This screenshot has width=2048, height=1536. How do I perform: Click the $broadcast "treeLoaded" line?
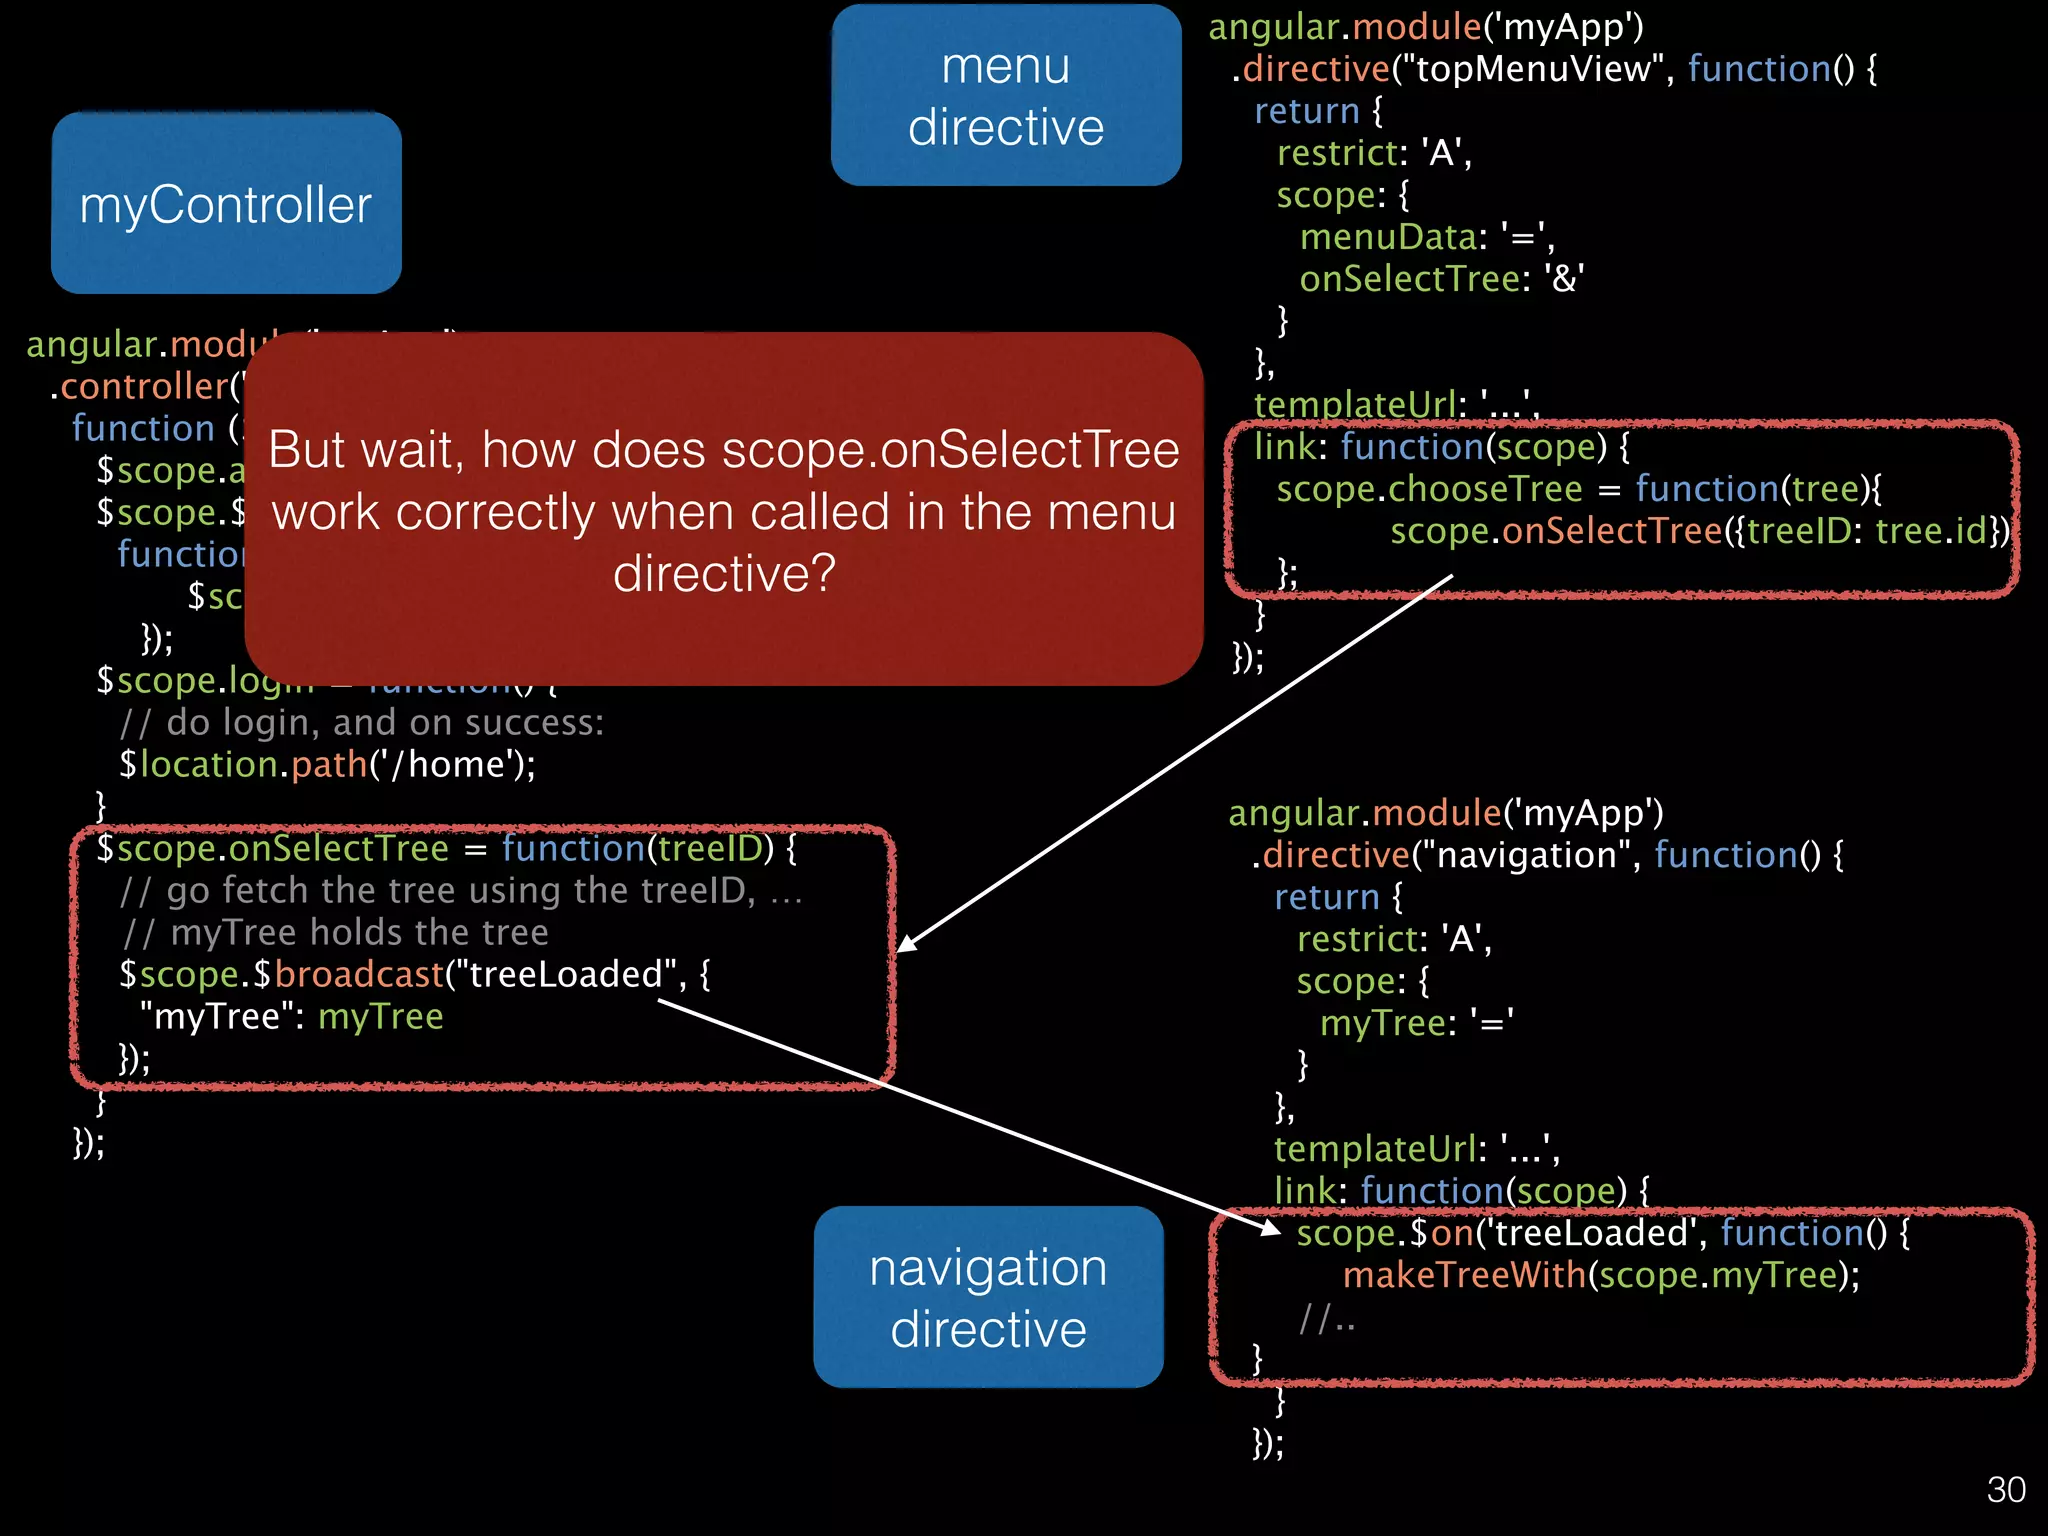414,975
